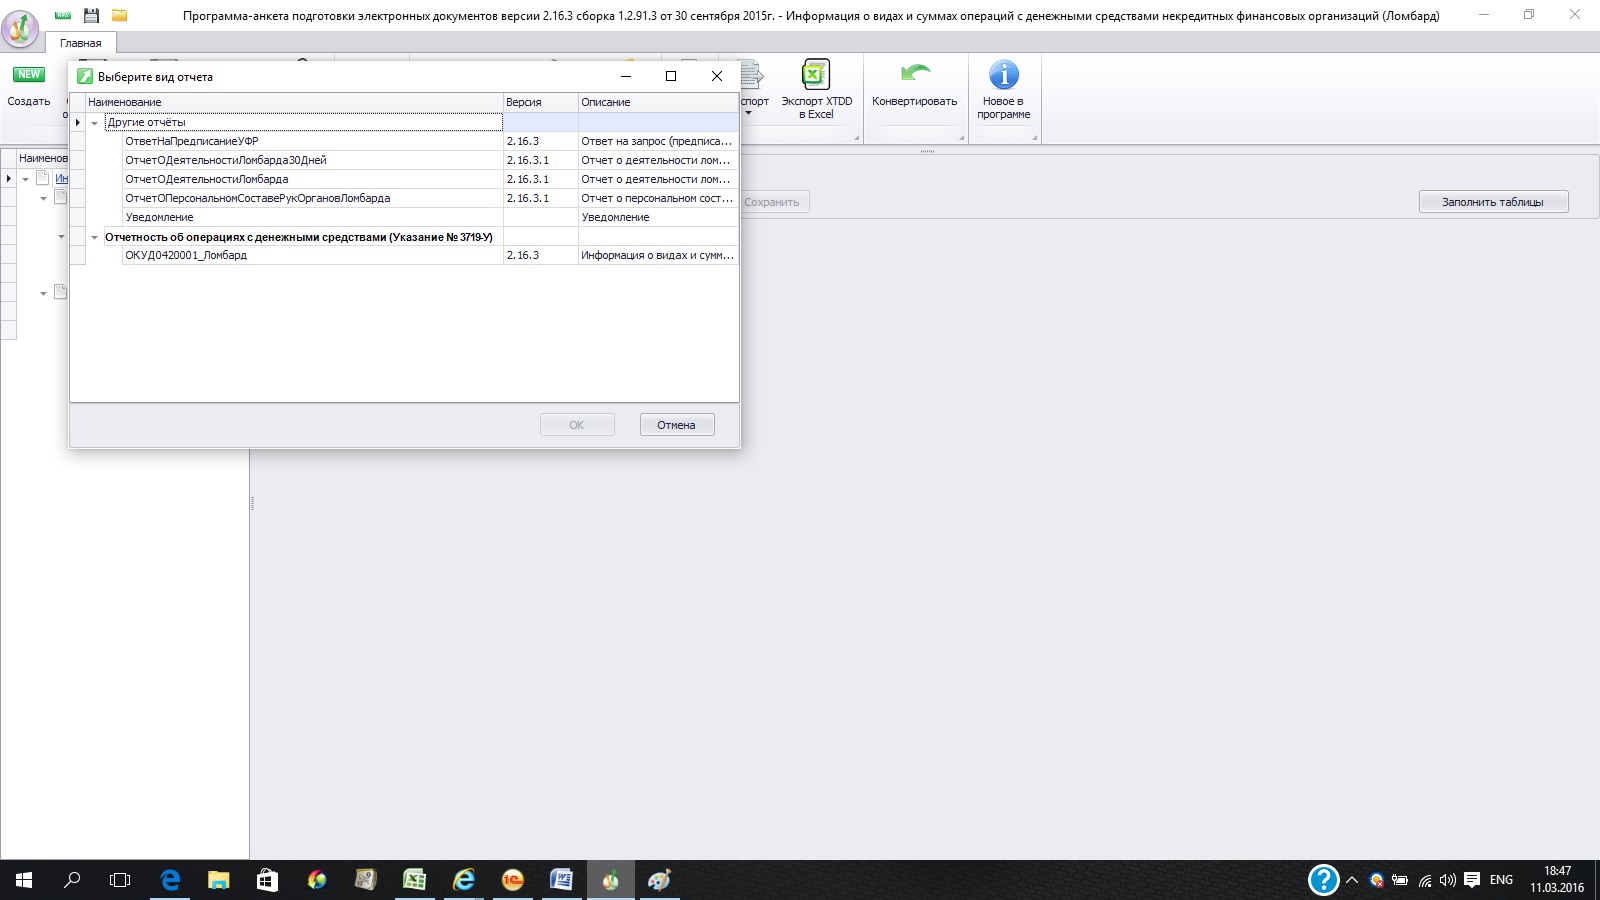This screenshot has width=1600, height=900.
Task: Collapse the first node in left tree panel
Action: [25, 179]
